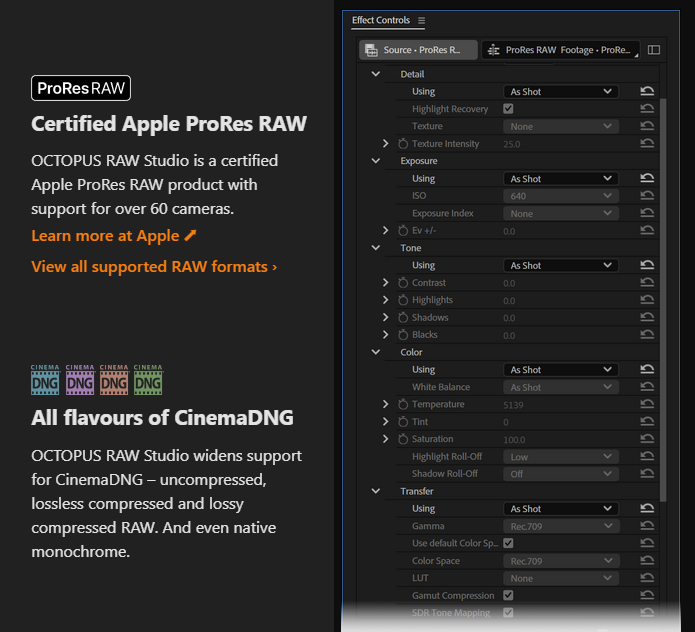695x632 pixels.
Task: Collapse the Tone section
Action: click(x=375, y=248)
